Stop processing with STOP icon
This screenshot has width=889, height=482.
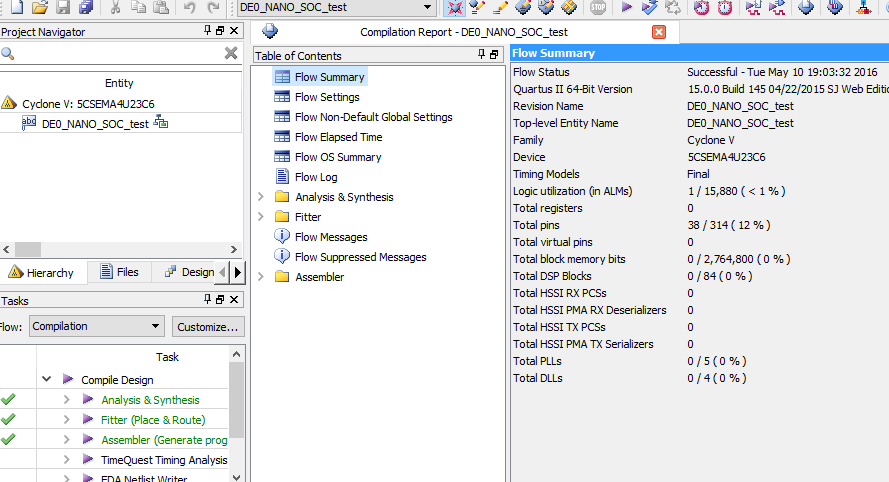click(x=598, y=7)
